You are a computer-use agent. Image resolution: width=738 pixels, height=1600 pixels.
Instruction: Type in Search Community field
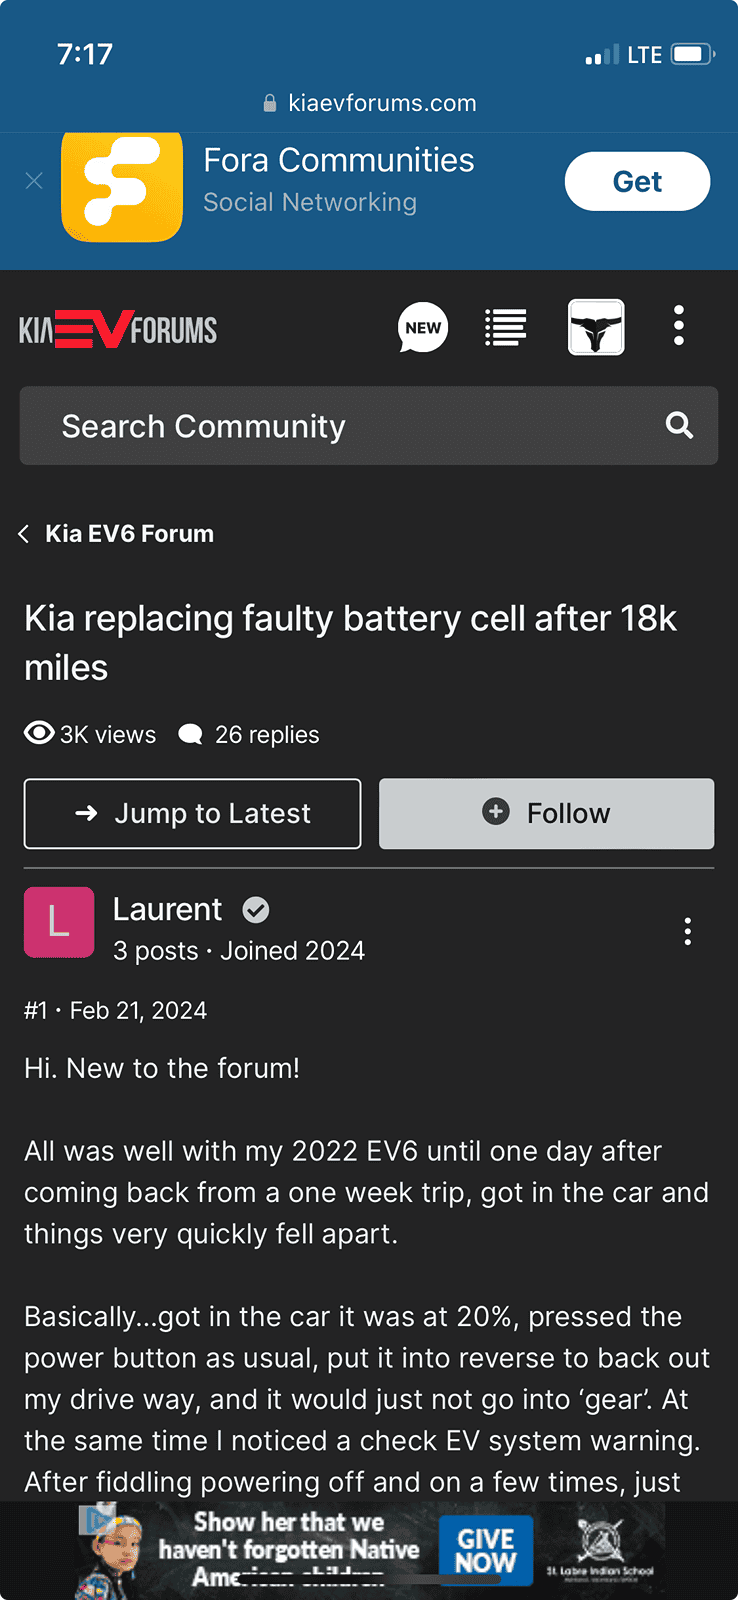click(340, 426)
